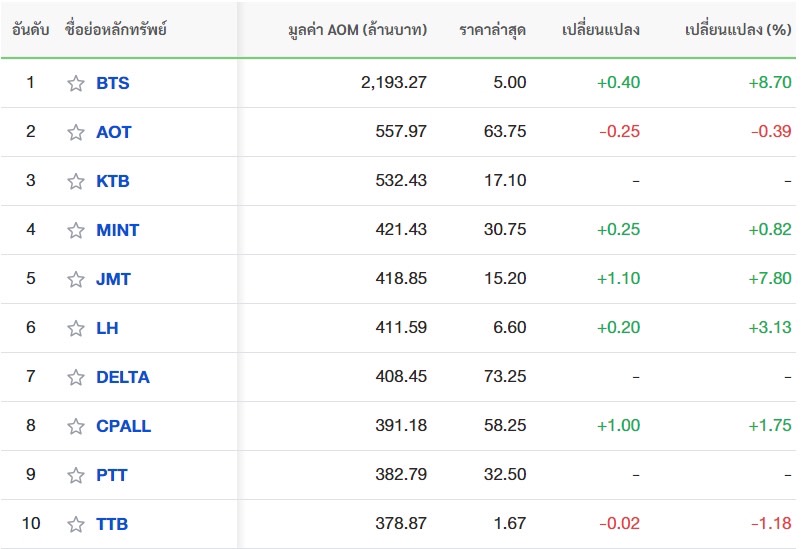
Task: Open the DELTA stock link
Action: (123, 377)
